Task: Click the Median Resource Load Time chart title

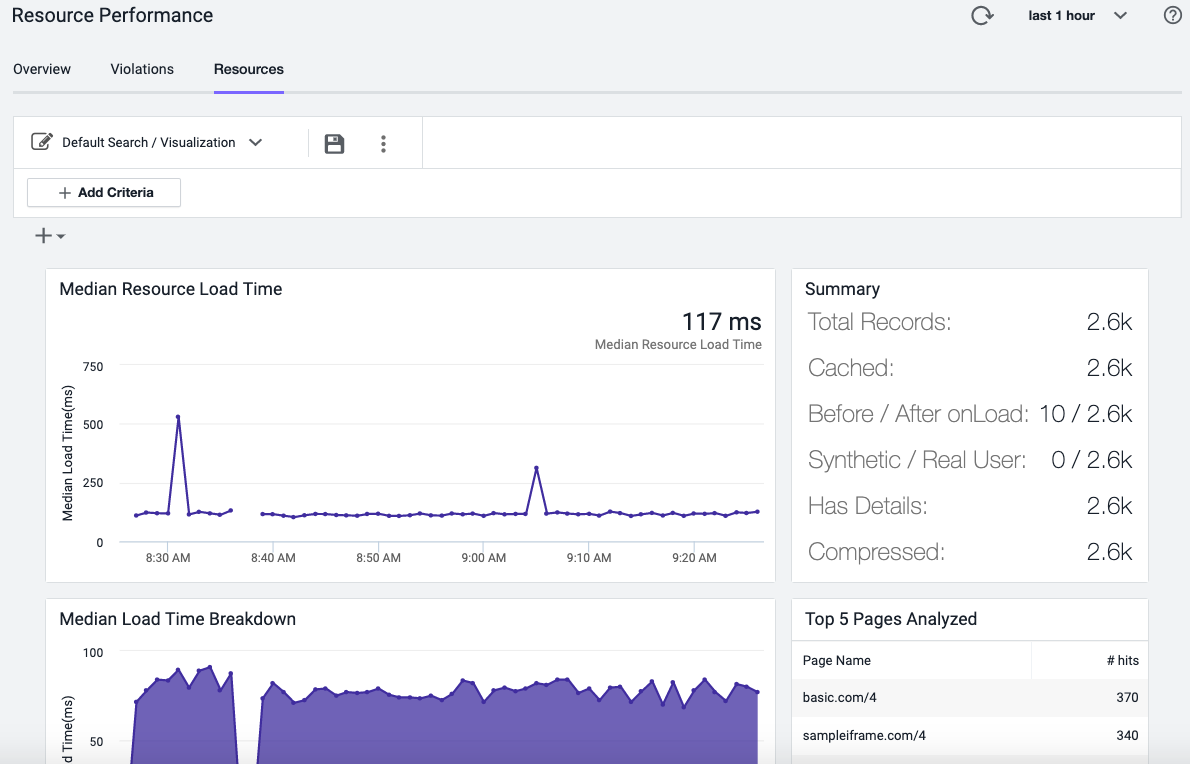Action: coord(171,289)
